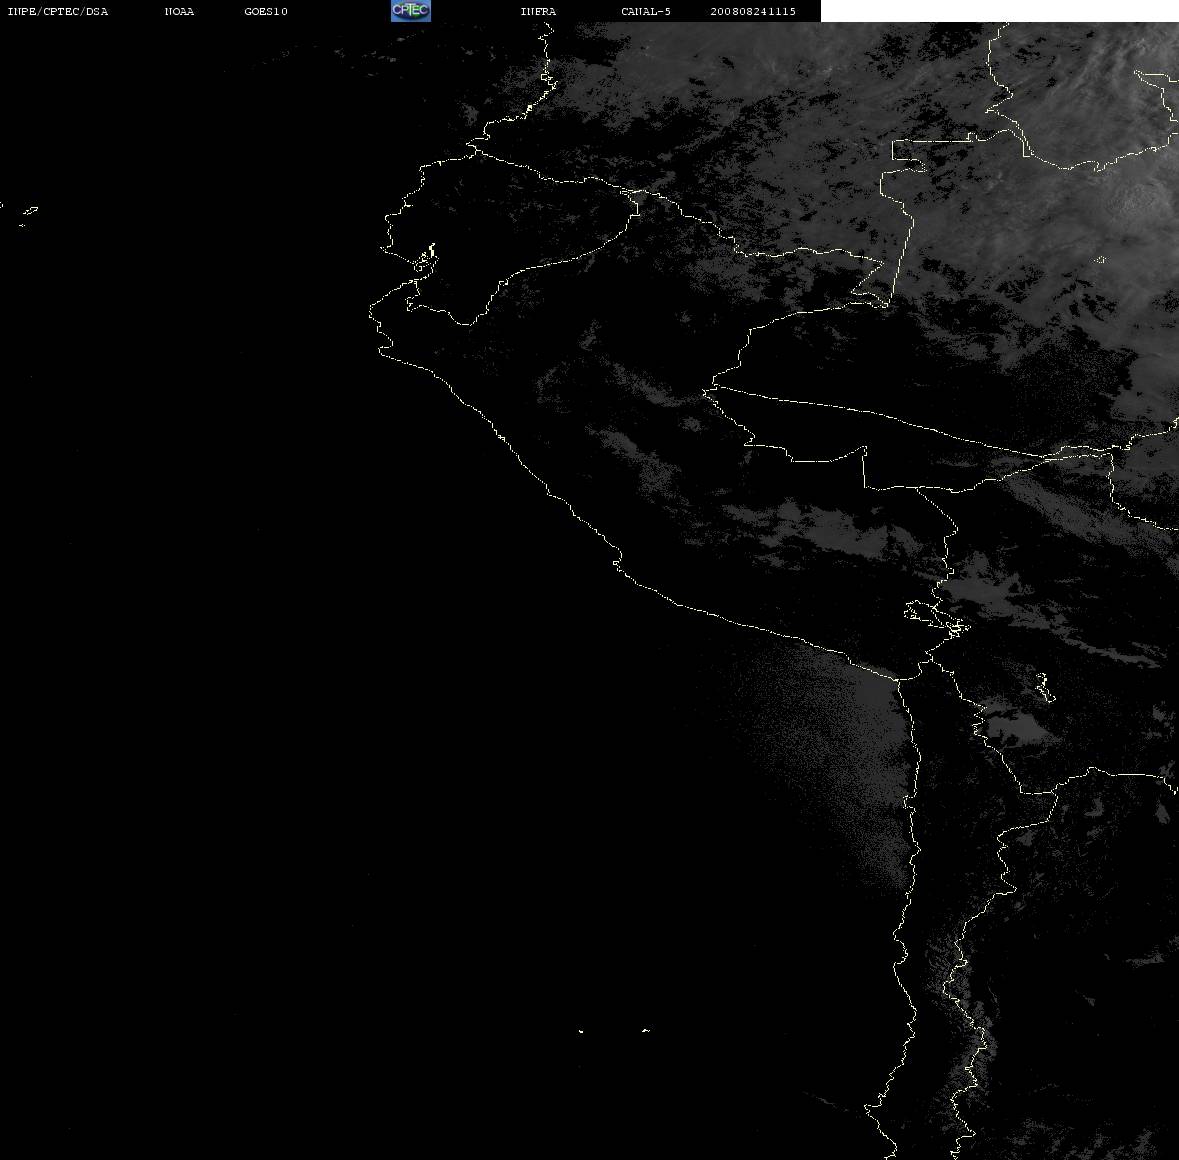Screen dimensions: 1179x1160
Task: Click the NOAA label in header
Action: [179, 11]
